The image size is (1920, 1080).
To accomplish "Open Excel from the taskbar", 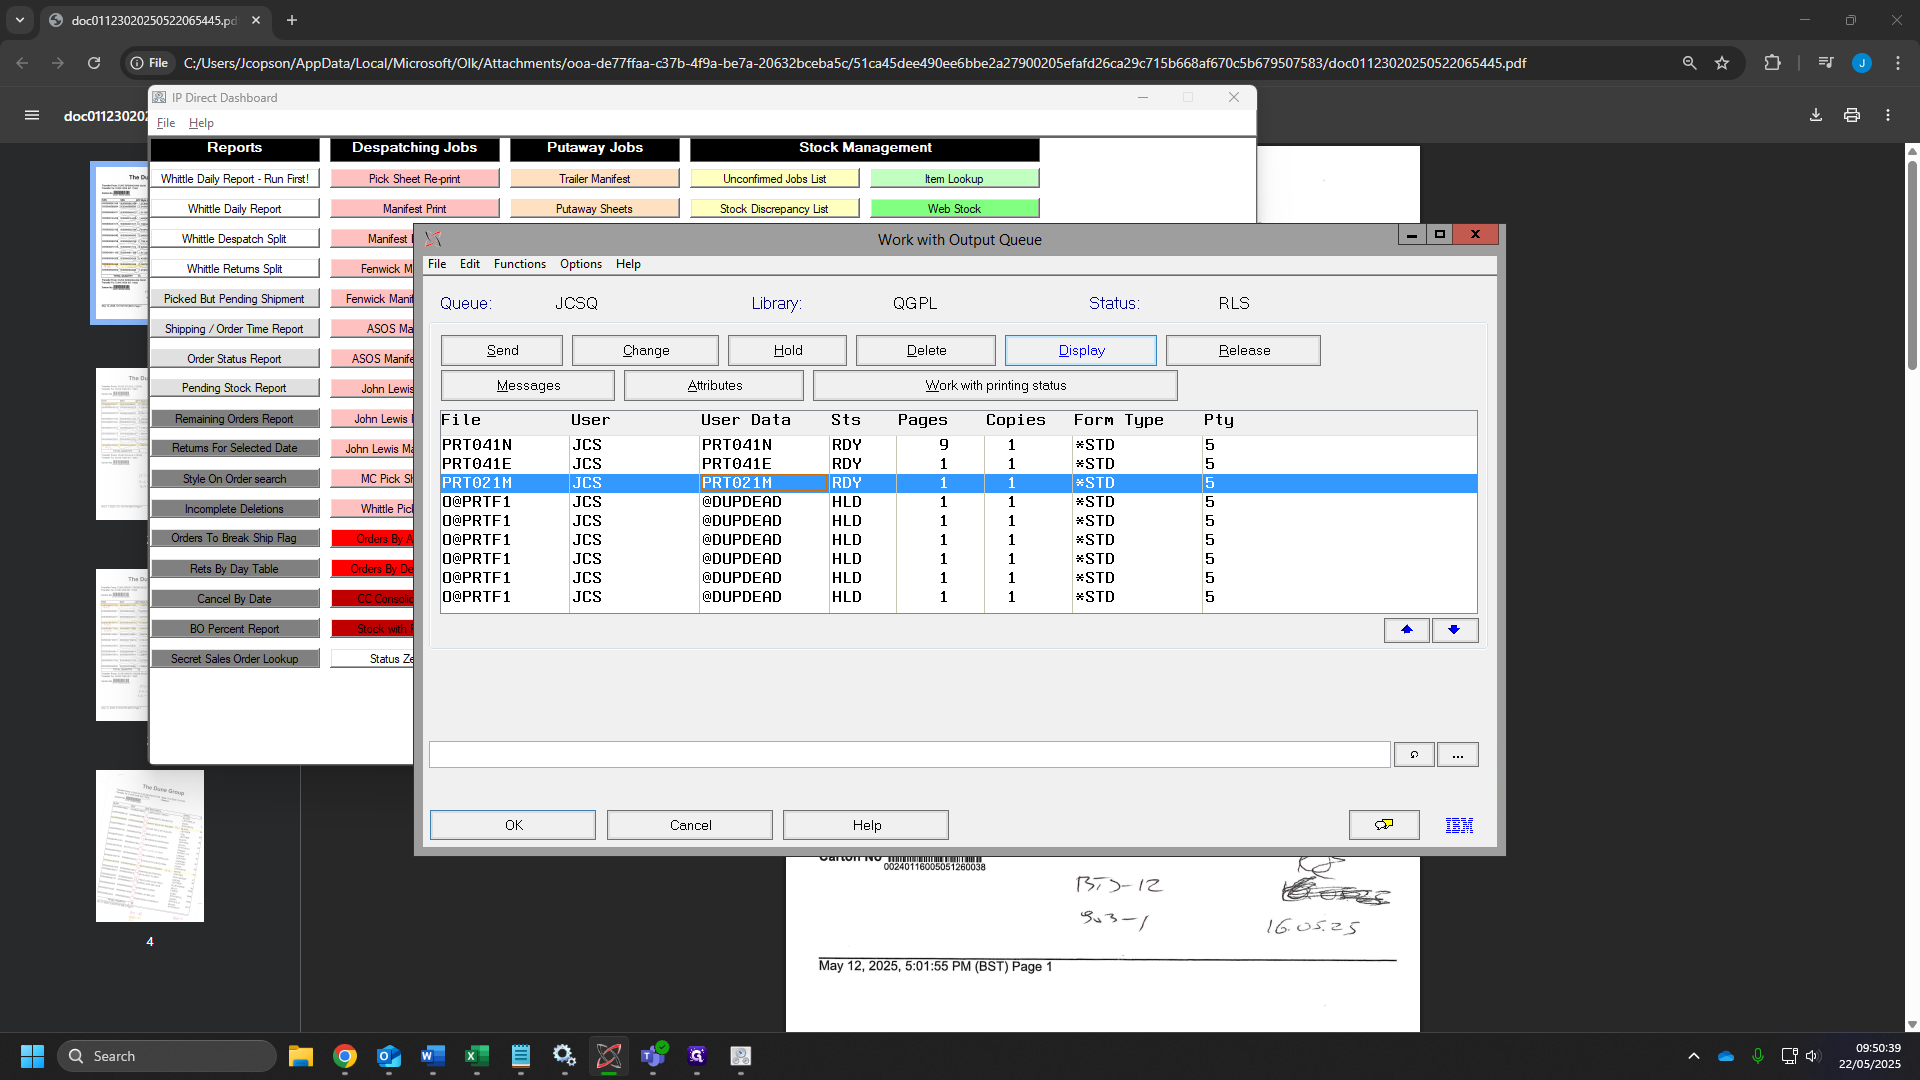I will (477, 1056).
